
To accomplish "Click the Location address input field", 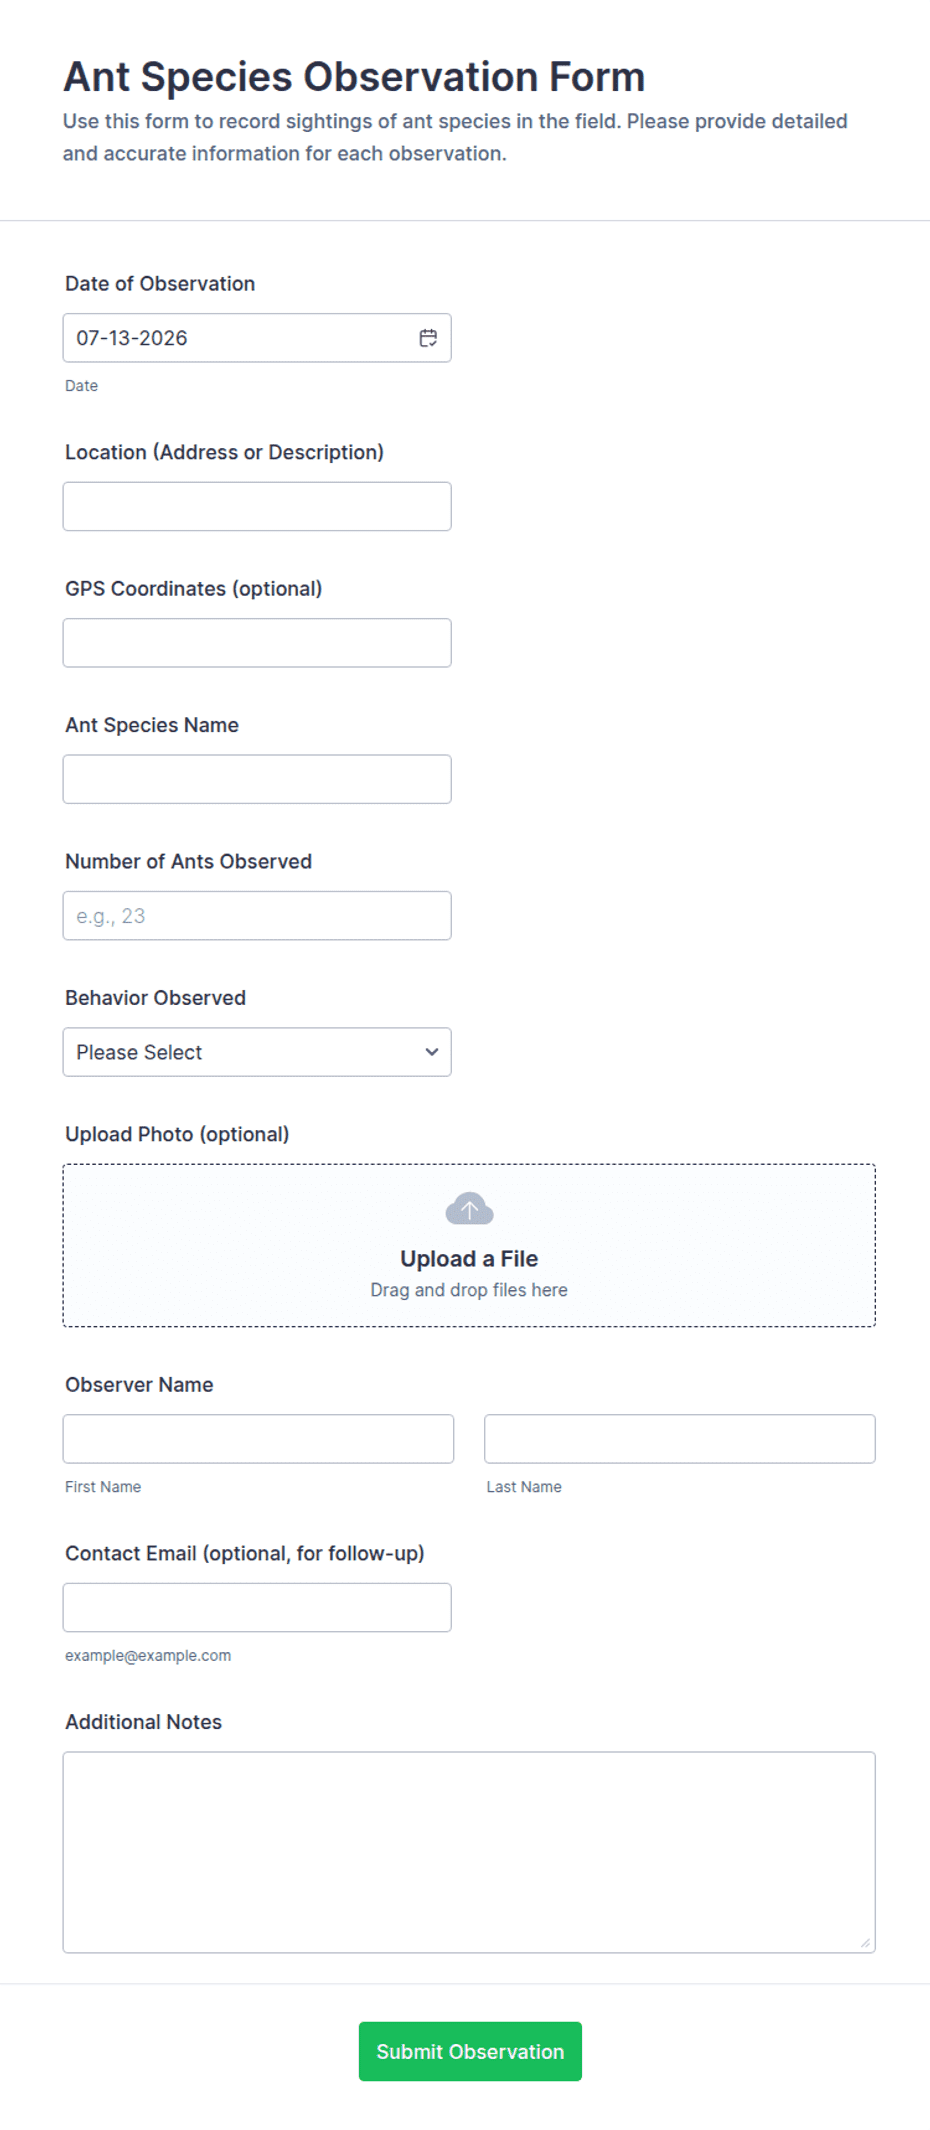I will pyautogui.click(x=257, y=506).
